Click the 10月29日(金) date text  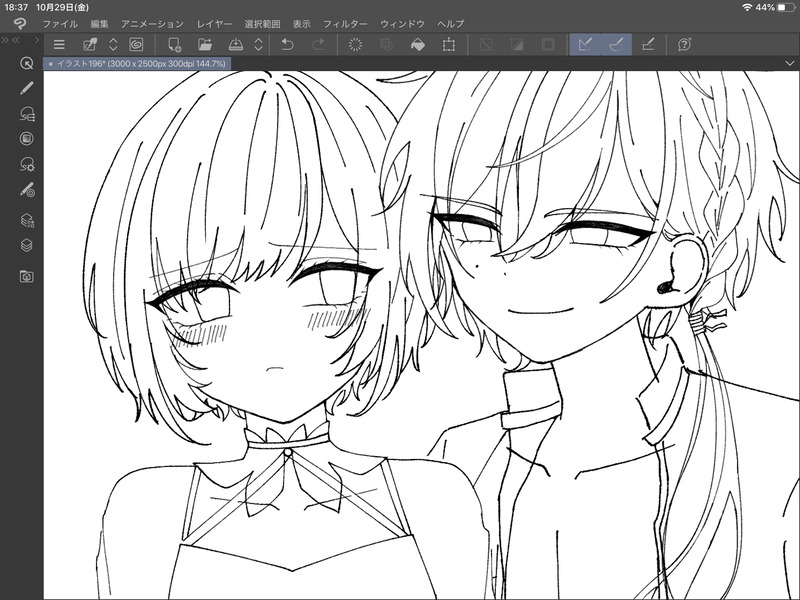click(x=62, y=7)
